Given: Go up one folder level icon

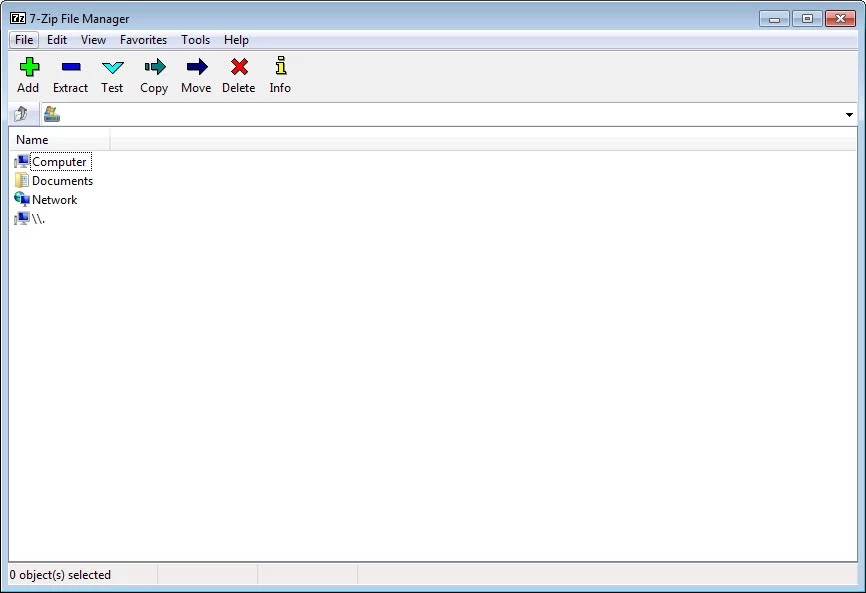Looking at the screenshot, I should (x=21, y=114).
